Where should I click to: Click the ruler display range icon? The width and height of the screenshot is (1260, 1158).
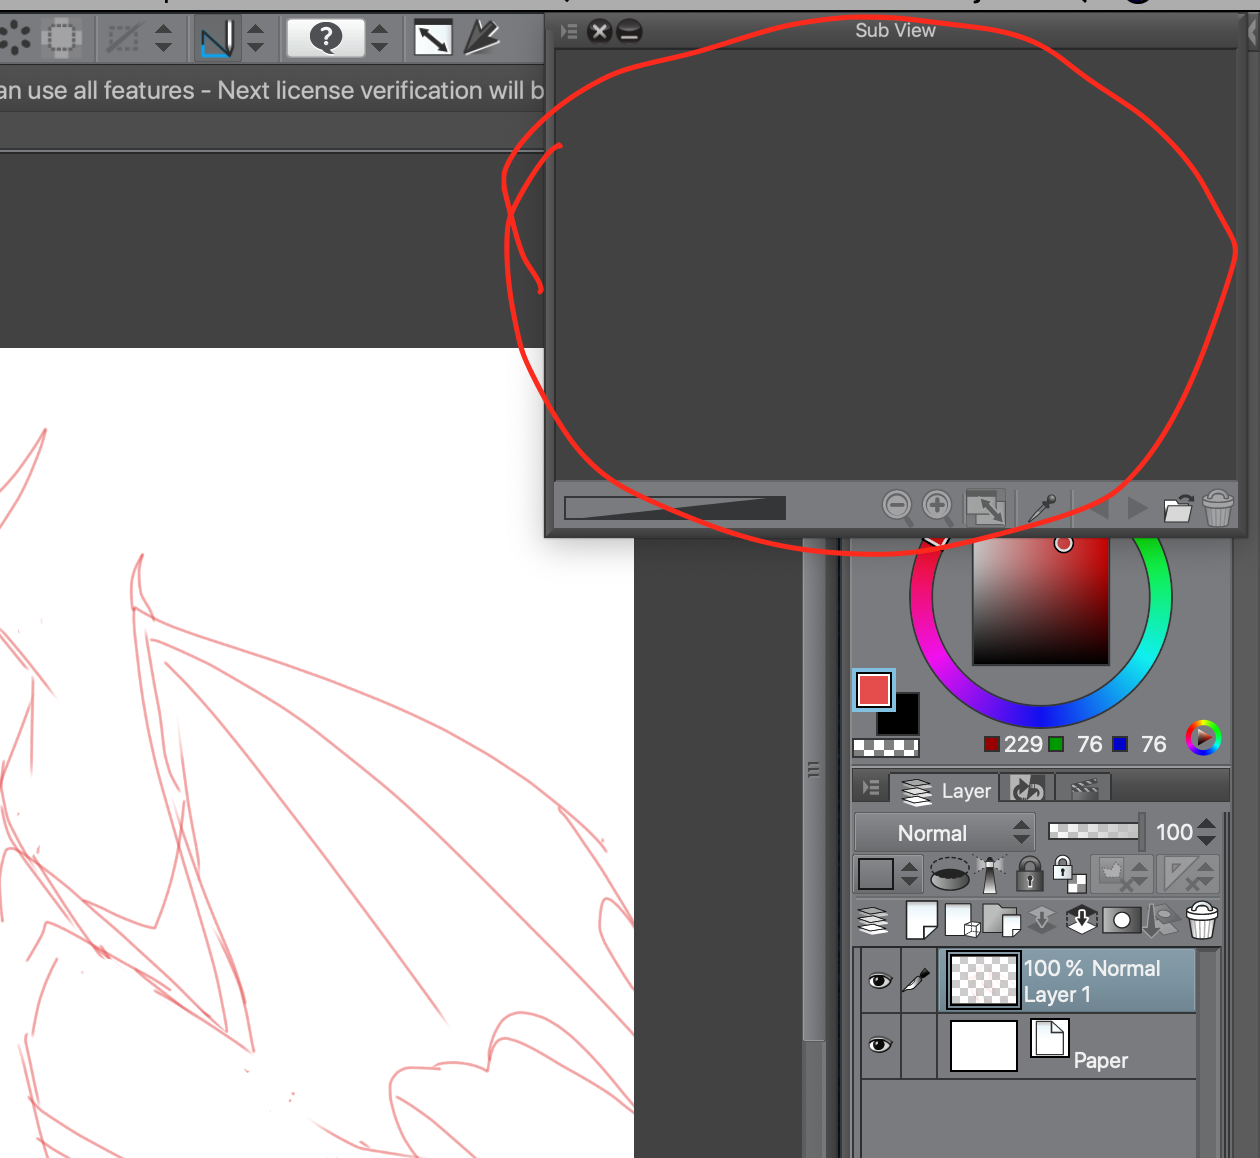click(x=1188, y=874)
